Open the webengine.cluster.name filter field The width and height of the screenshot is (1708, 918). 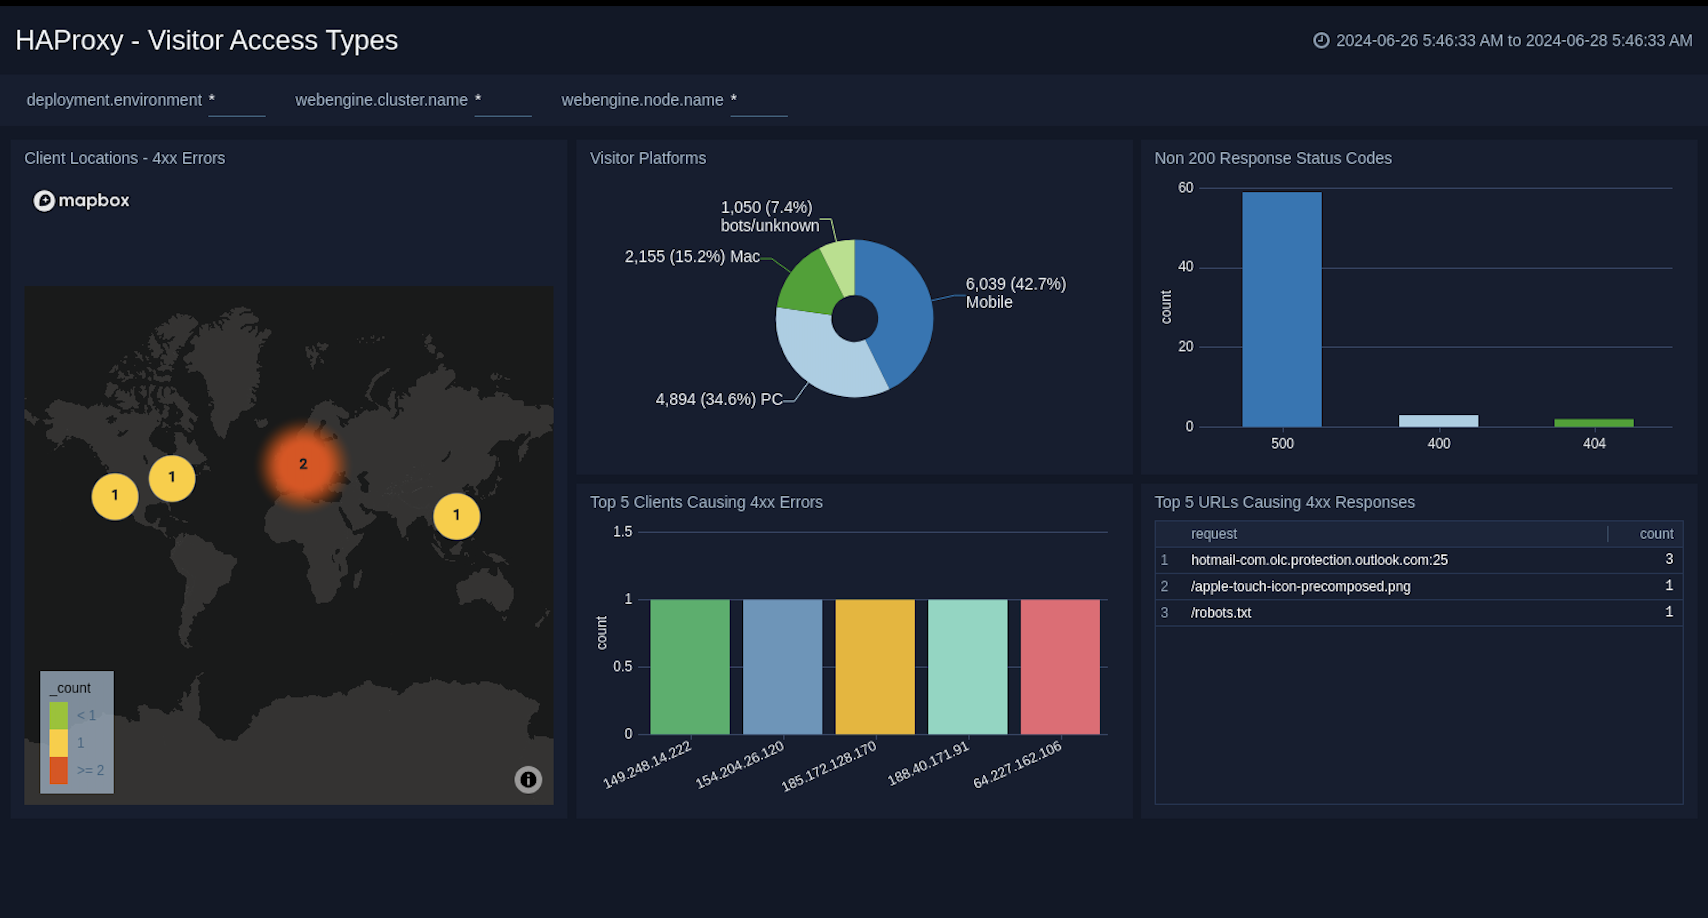[x=502, y=101]
